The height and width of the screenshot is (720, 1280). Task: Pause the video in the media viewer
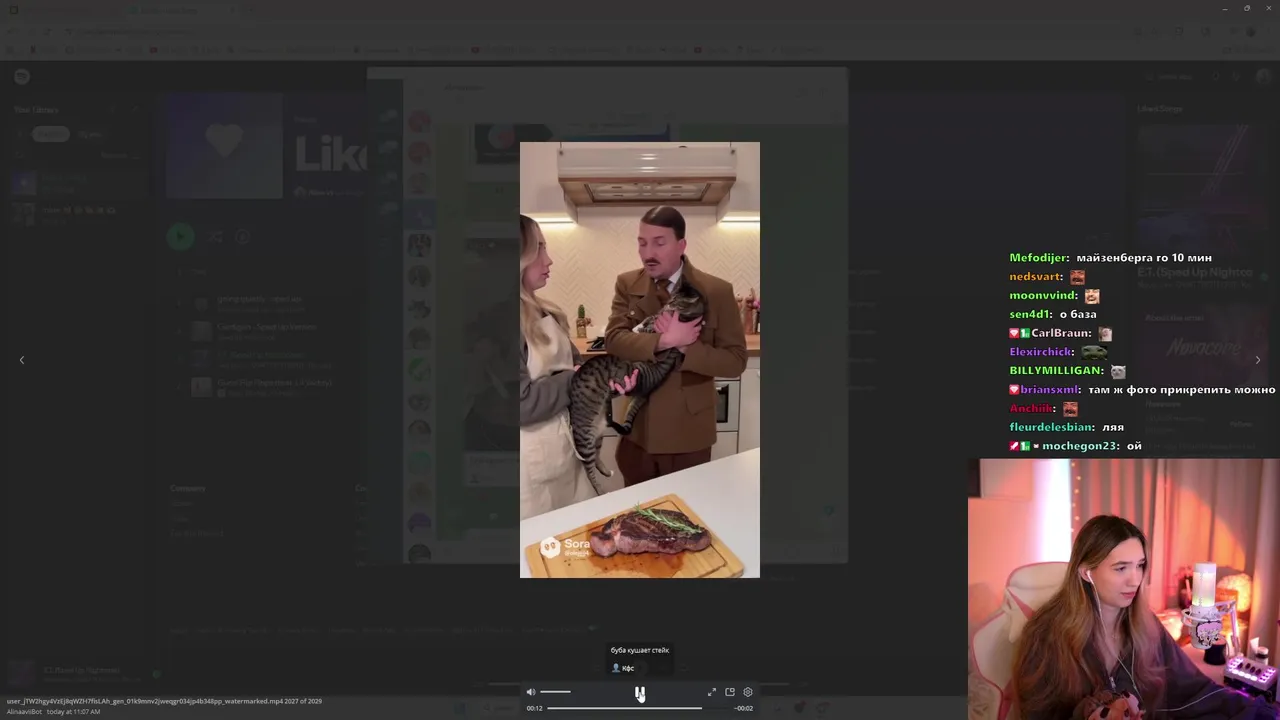pos(640,692)
